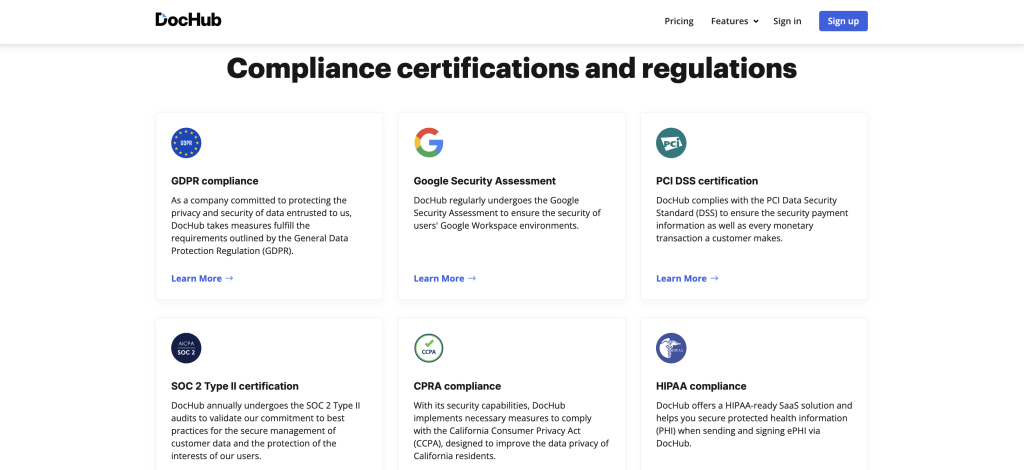The width and height of the screenshot is (1024, 470).
Task: Open the Features menu
Action: [729, 21]
